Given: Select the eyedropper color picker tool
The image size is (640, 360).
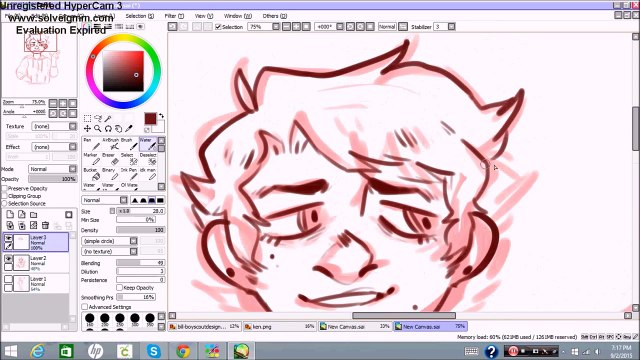Looking at the screenshot, I should tap(129, 129).
